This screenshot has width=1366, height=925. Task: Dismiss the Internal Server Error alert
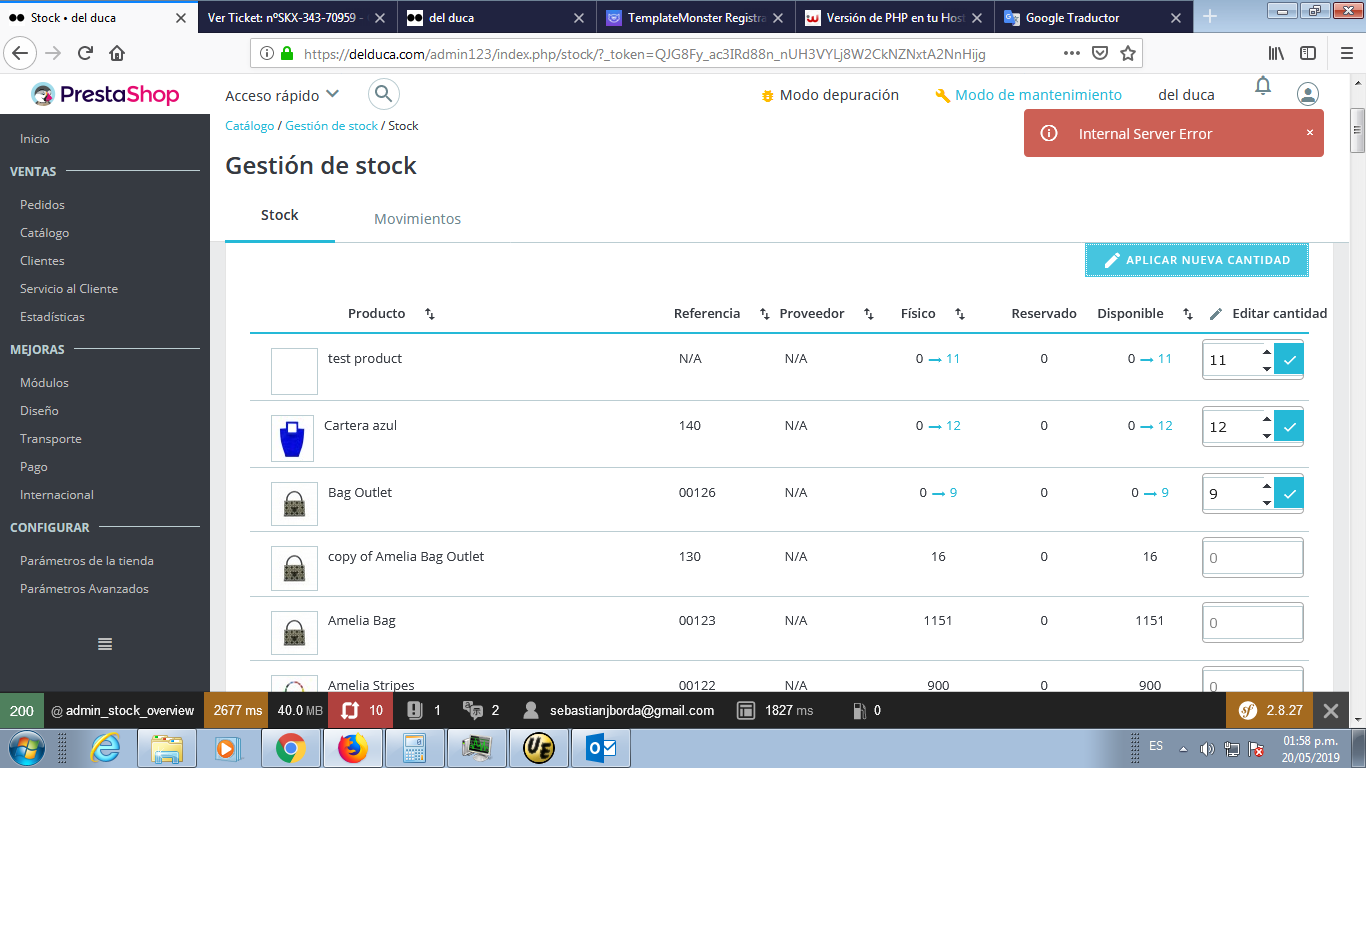tap(1310, 133)
